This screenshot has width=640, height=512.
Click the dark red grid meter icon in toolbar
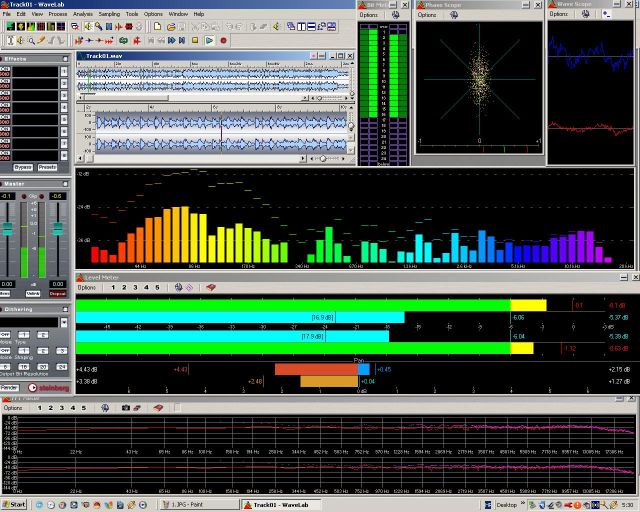(x=41, y=27)
